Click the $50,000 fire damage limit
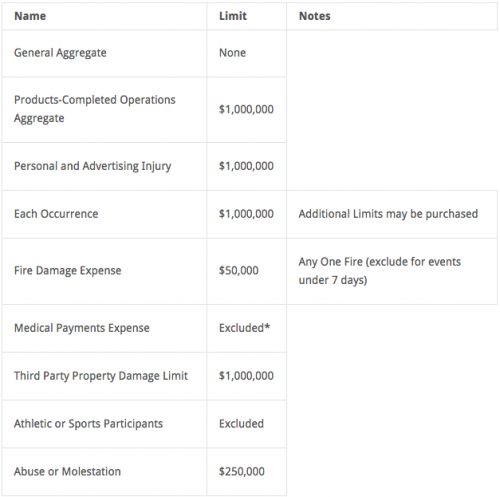The height and width of the screenshot is (497, 500). point(238,270)
